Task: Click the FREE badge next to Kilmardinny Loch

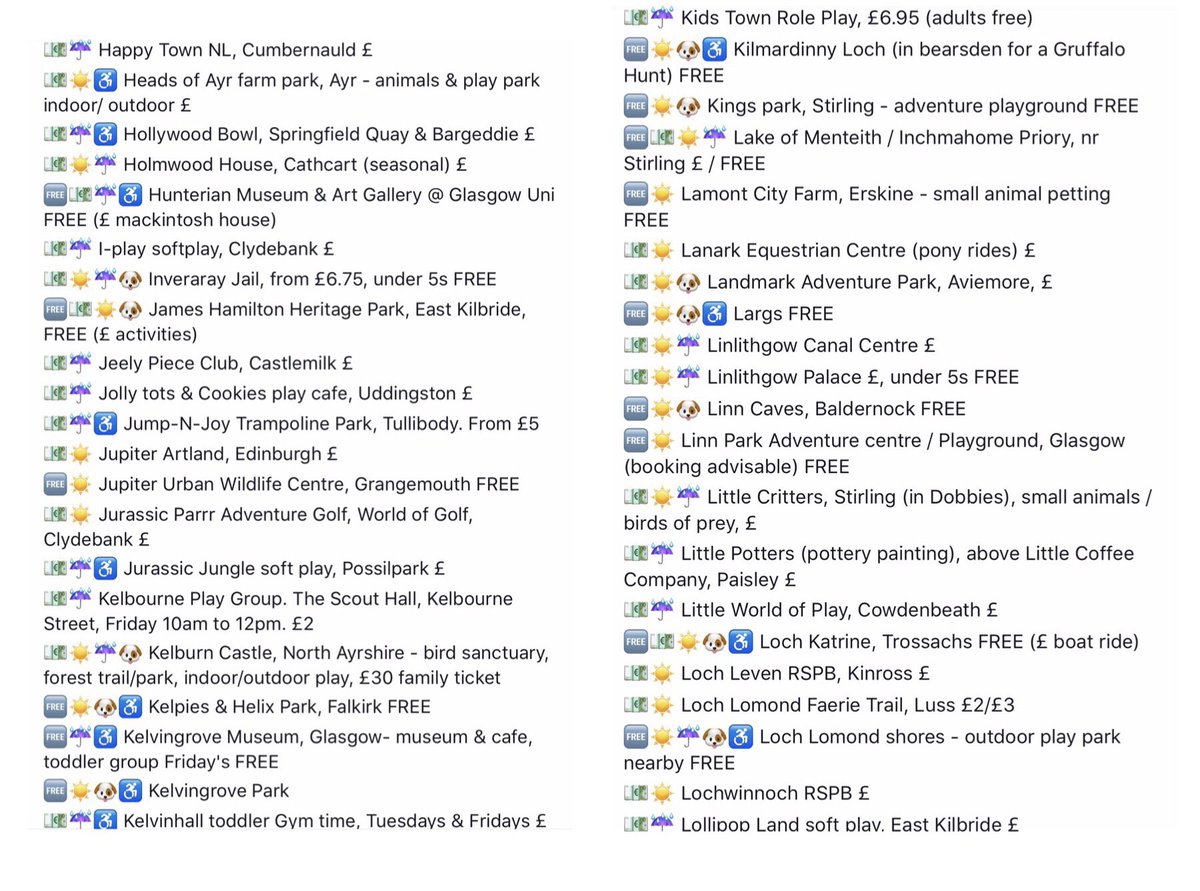Action: click(636, 50)
